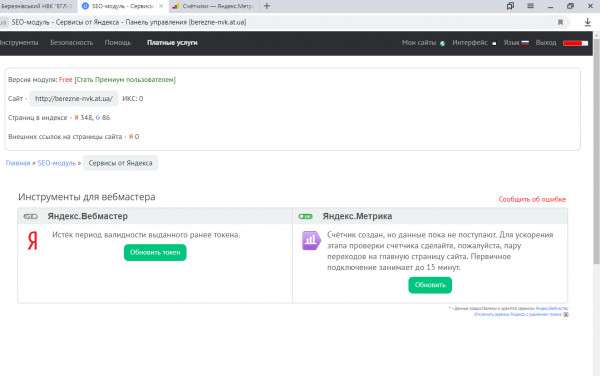The image size is (600, 376).
Task: Click Free version label
Action: click(65, 80)
